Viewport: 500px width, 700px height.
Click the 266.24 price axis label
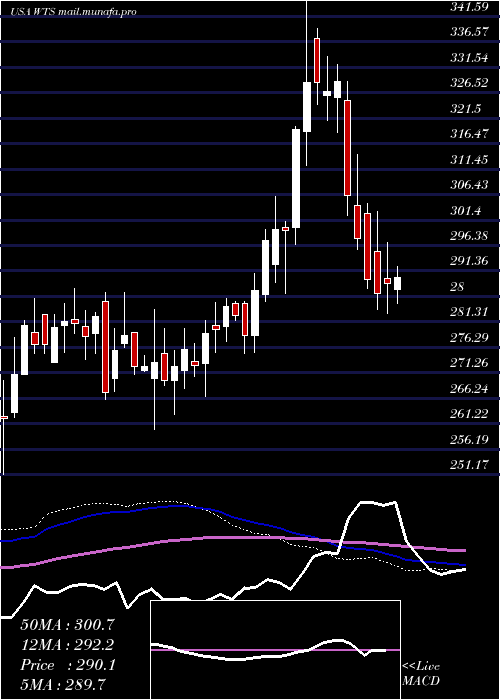tap(467, 388)
